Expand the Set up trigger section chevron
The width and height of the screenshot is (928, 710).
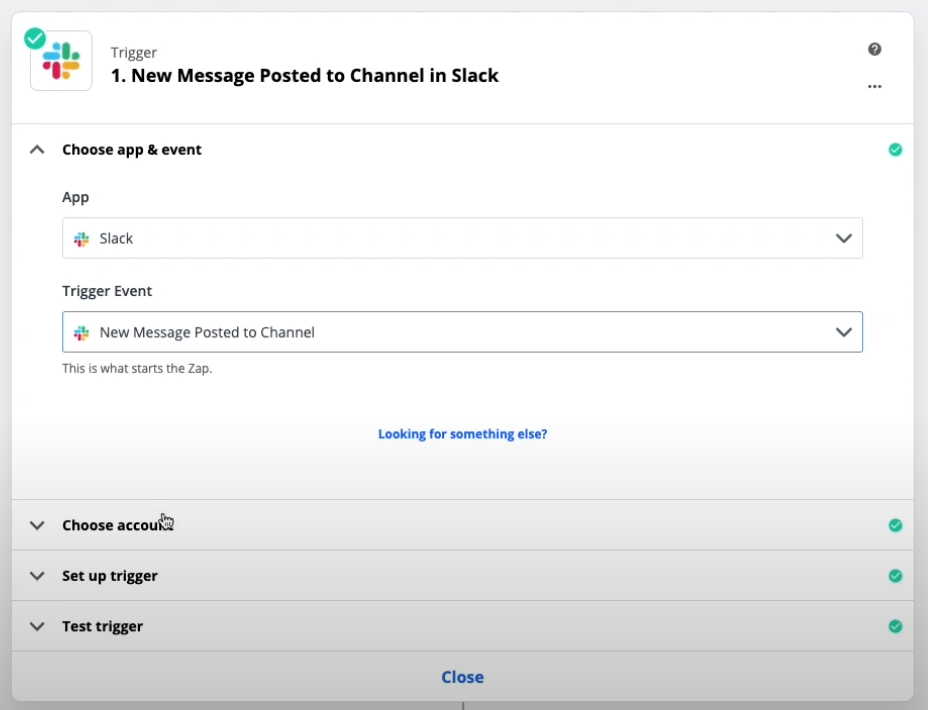tap(37, 576)
